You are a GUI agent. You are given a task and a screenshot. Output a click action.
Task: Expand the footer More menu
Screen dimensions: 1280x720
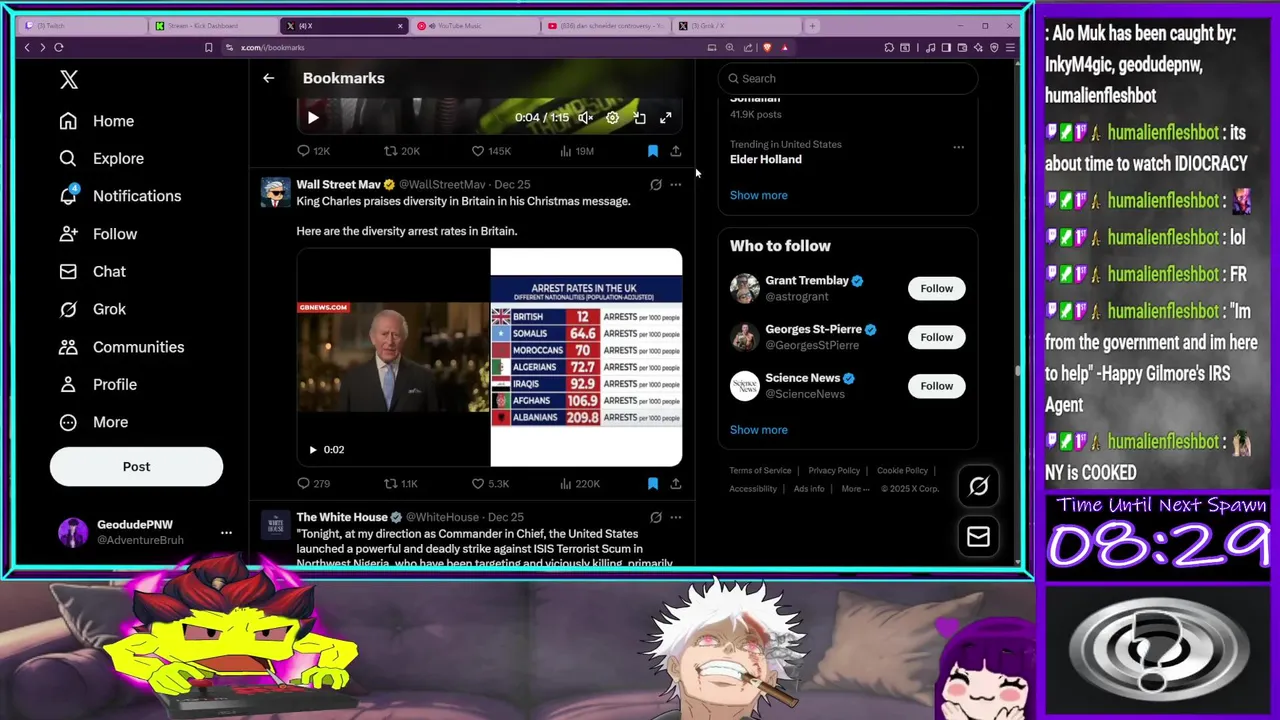coord(855,489)
